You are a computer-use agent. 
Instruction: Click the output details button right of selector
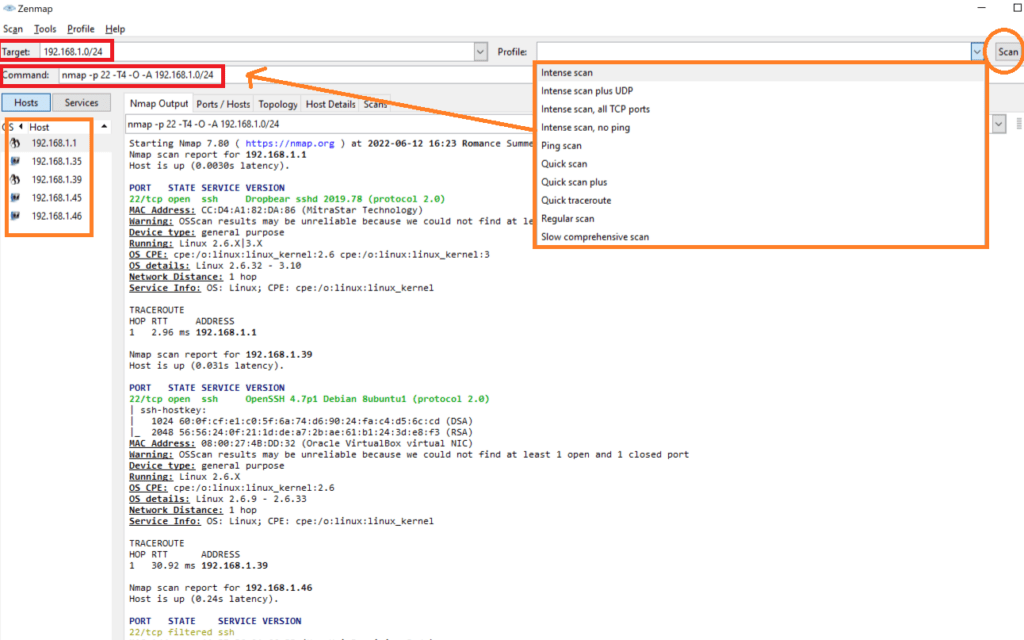click(x=1019, y=124)
